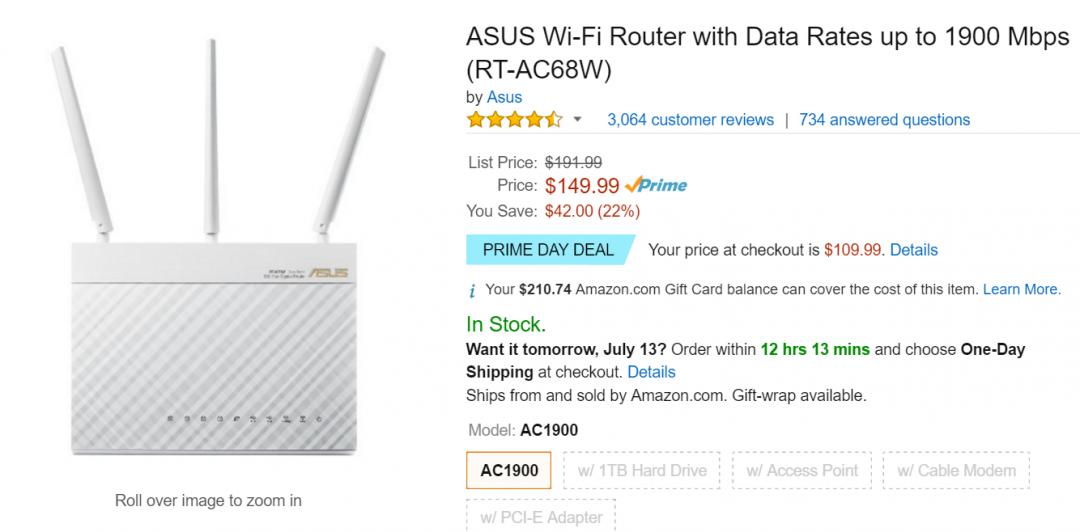The image size is (1080, 532).
Task: Click the green In Stock text
Action: (x=506, y=324)
